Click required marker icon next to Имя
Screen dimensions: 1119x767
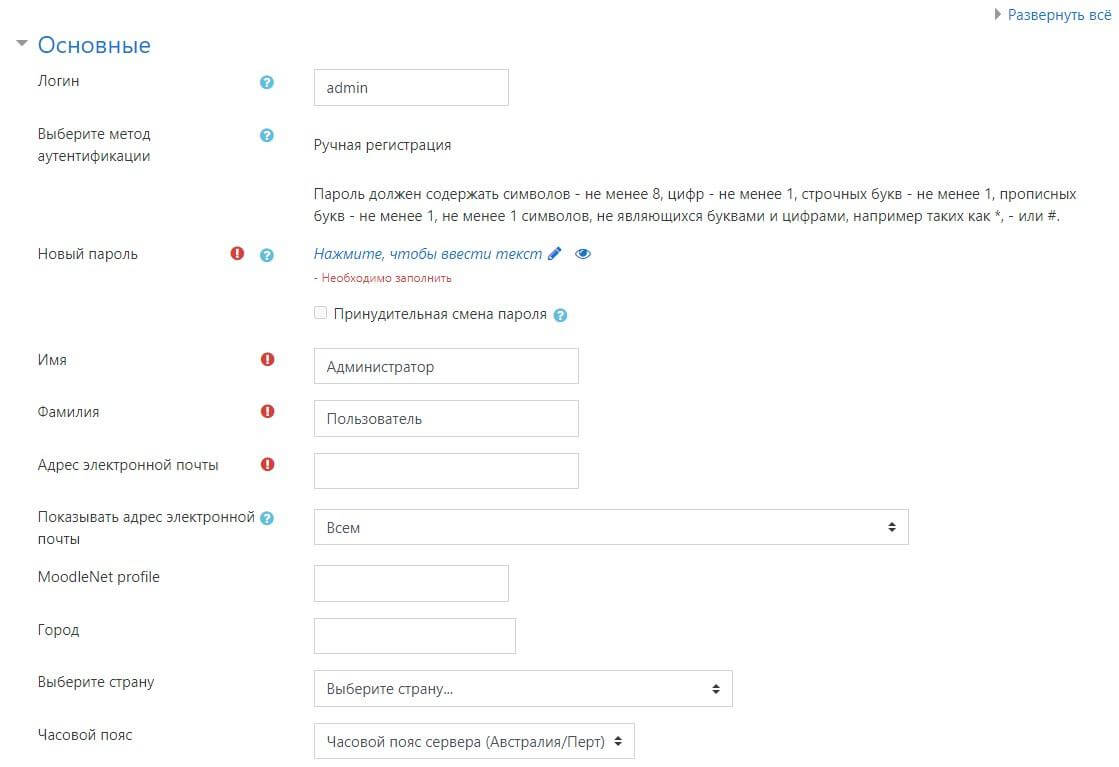[268, 359]
